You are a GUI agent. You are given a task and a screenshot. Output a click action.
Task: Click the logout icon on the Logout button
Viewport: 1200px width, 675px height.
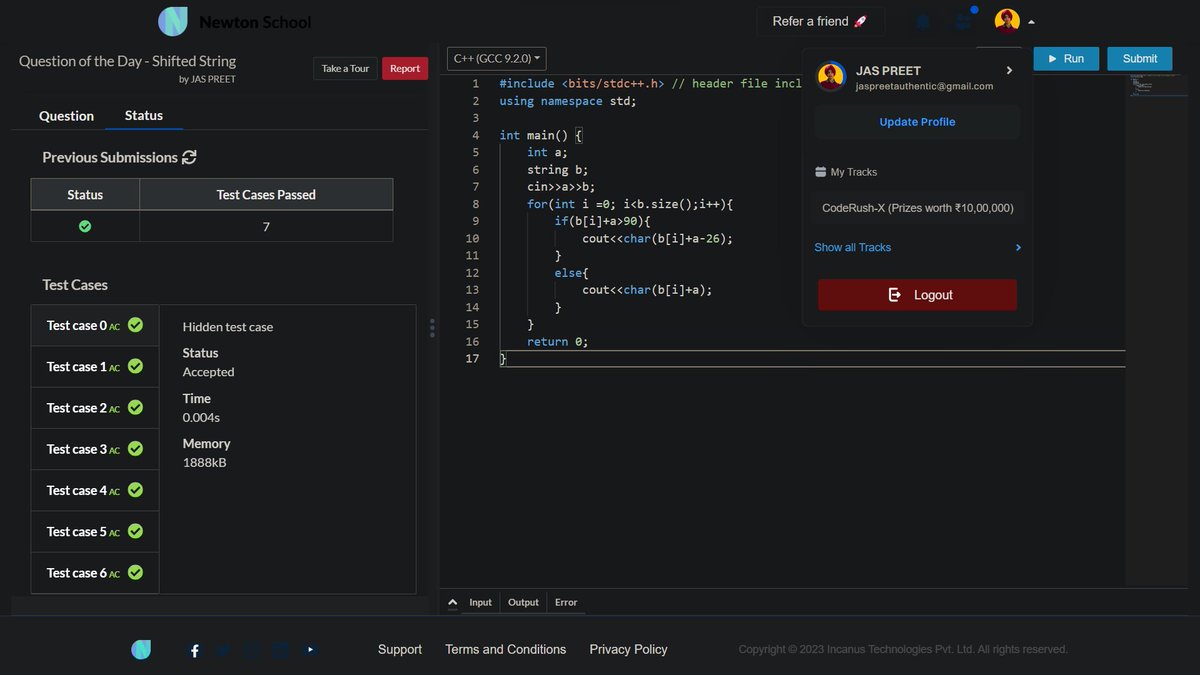(895, 294)
